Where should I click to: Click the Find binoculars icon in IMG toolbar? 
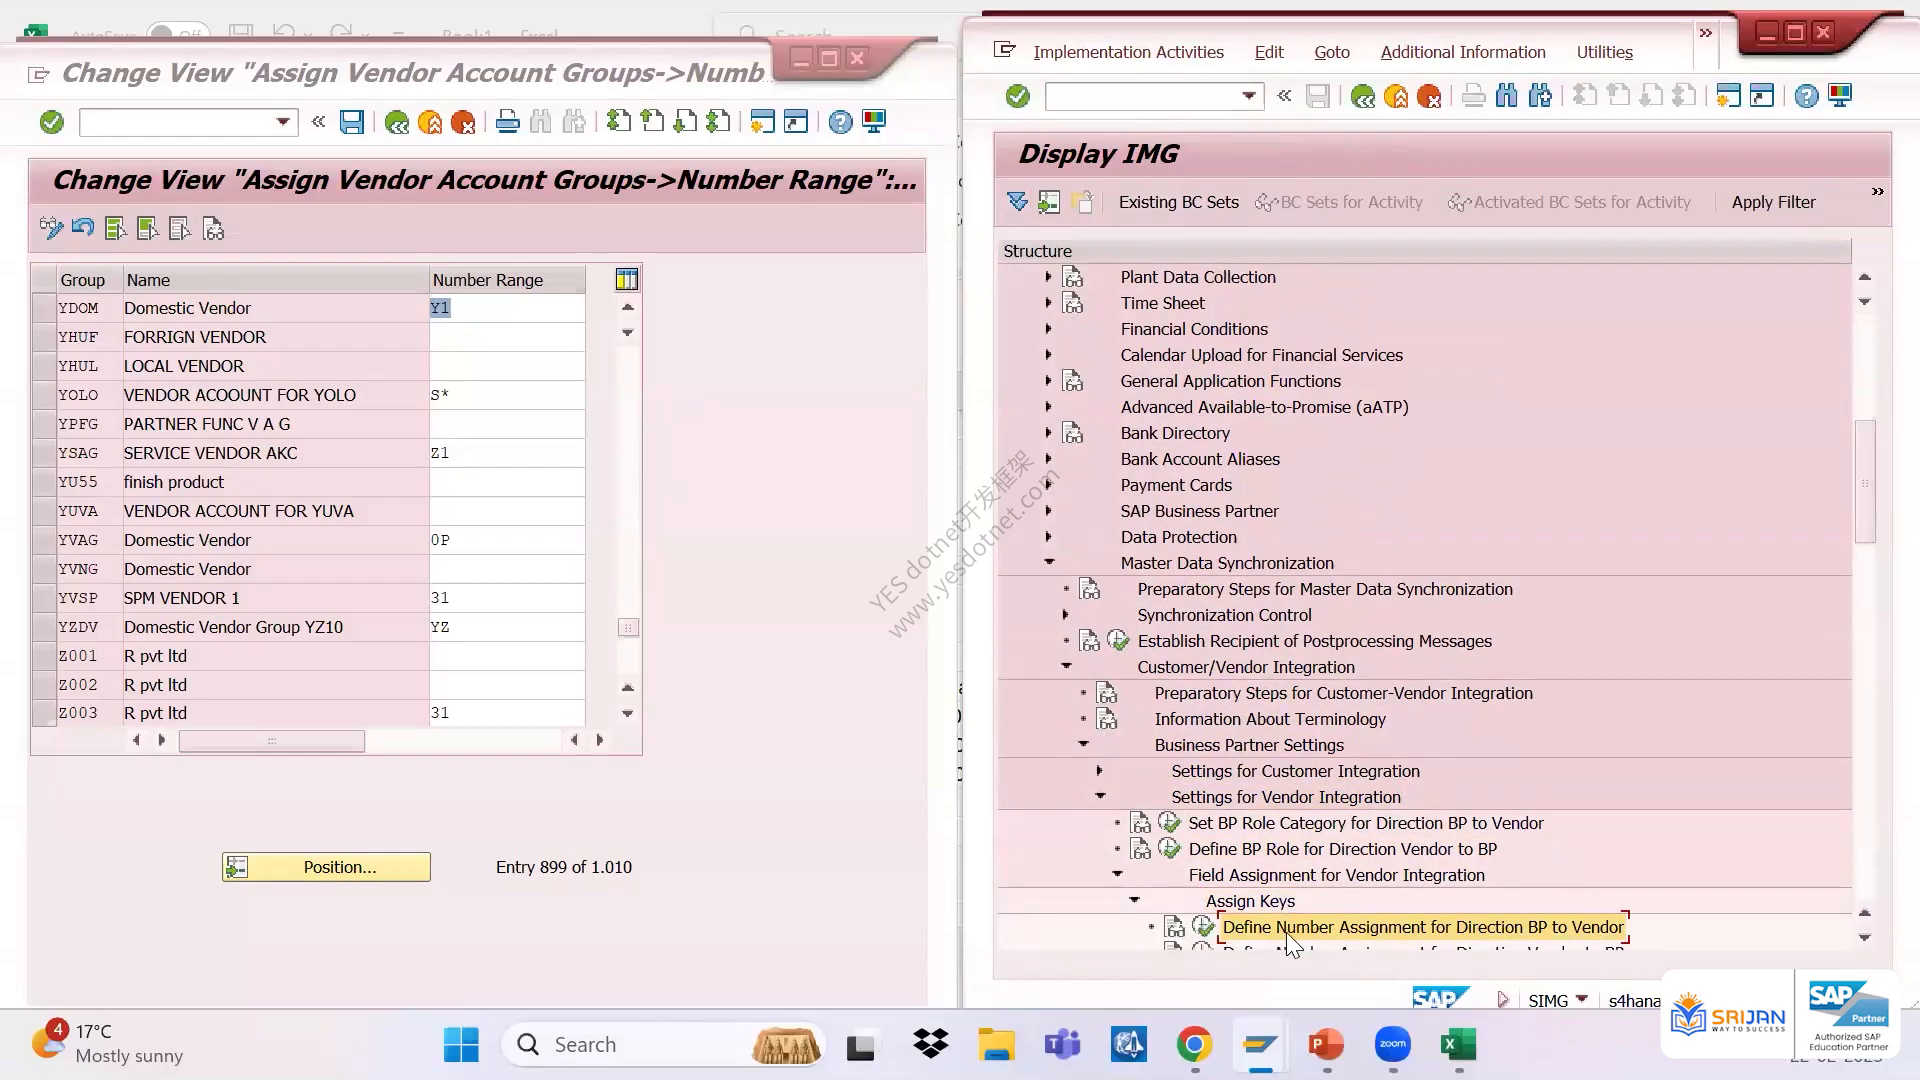pyautogui.click(x=1507, y=96)
